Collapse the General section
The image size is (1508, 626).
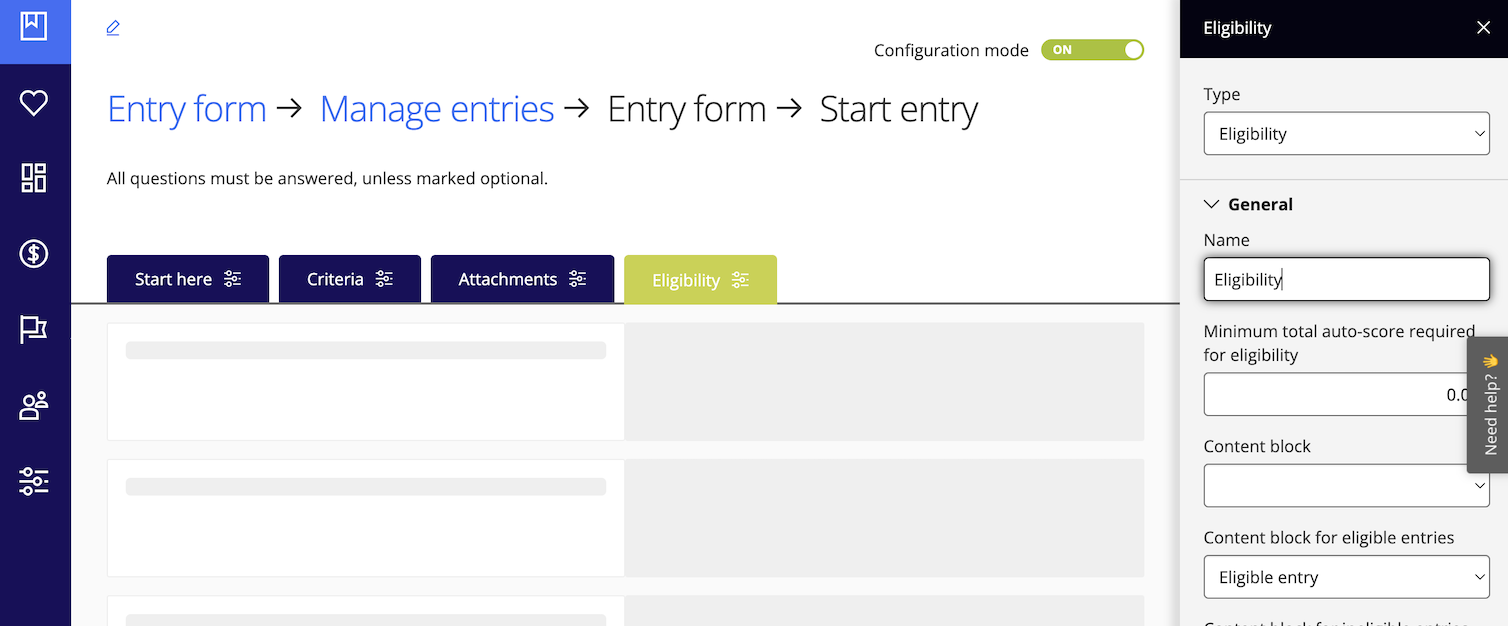tap(1211, 203)
